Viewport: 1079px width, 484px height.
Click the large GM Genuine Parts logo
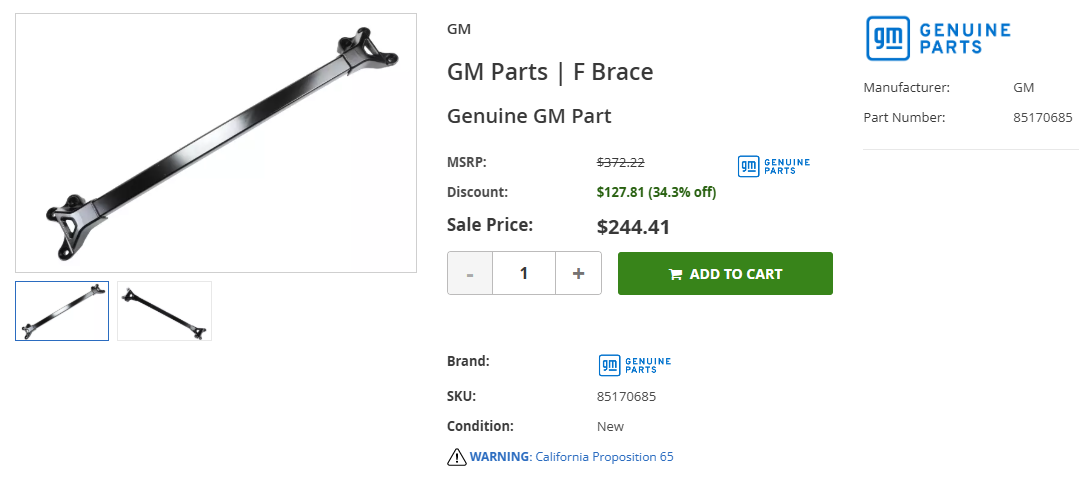tap(938, 38)
